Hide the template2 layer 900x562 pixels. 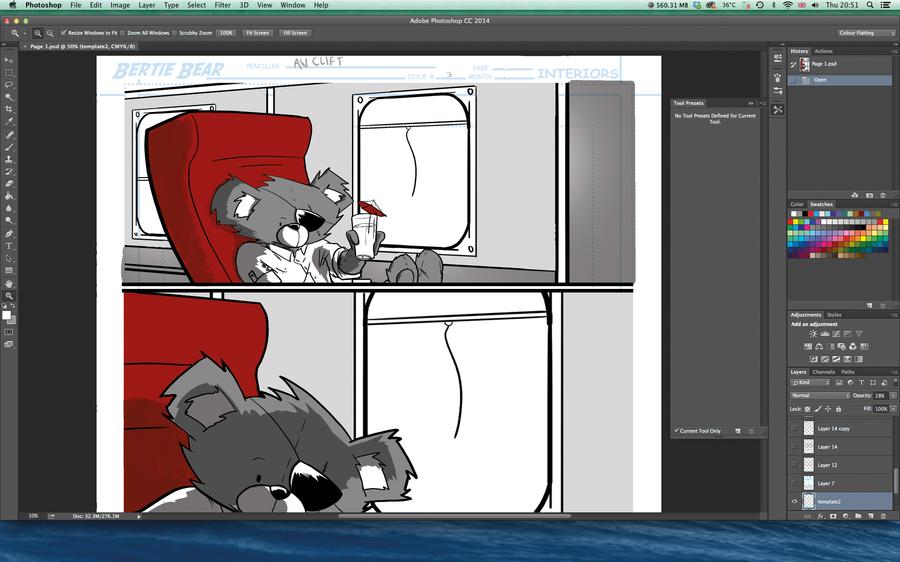794,501
